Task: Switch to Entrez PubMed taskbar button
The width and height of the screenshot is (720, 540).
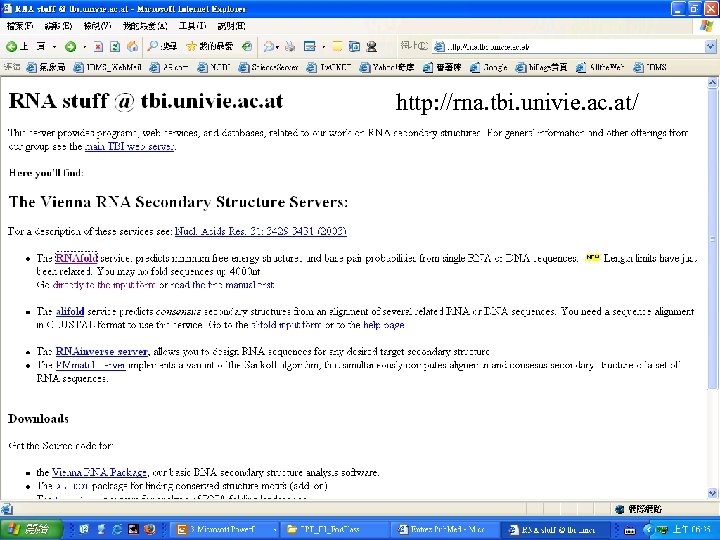Action: coord(444,529)
